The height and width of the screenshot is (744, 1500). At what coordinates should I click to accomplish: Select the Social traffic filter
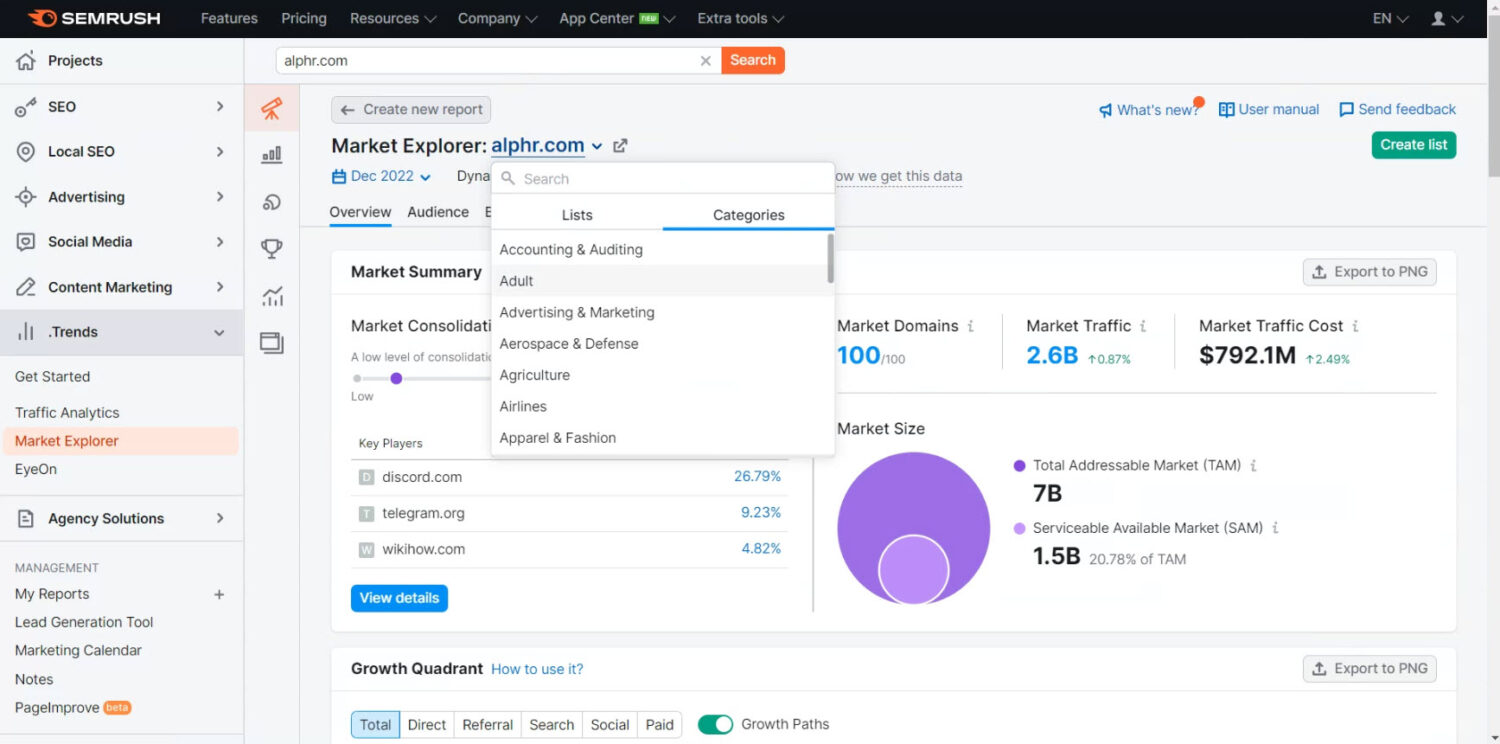pyautogui.click(x=610, y=725)
